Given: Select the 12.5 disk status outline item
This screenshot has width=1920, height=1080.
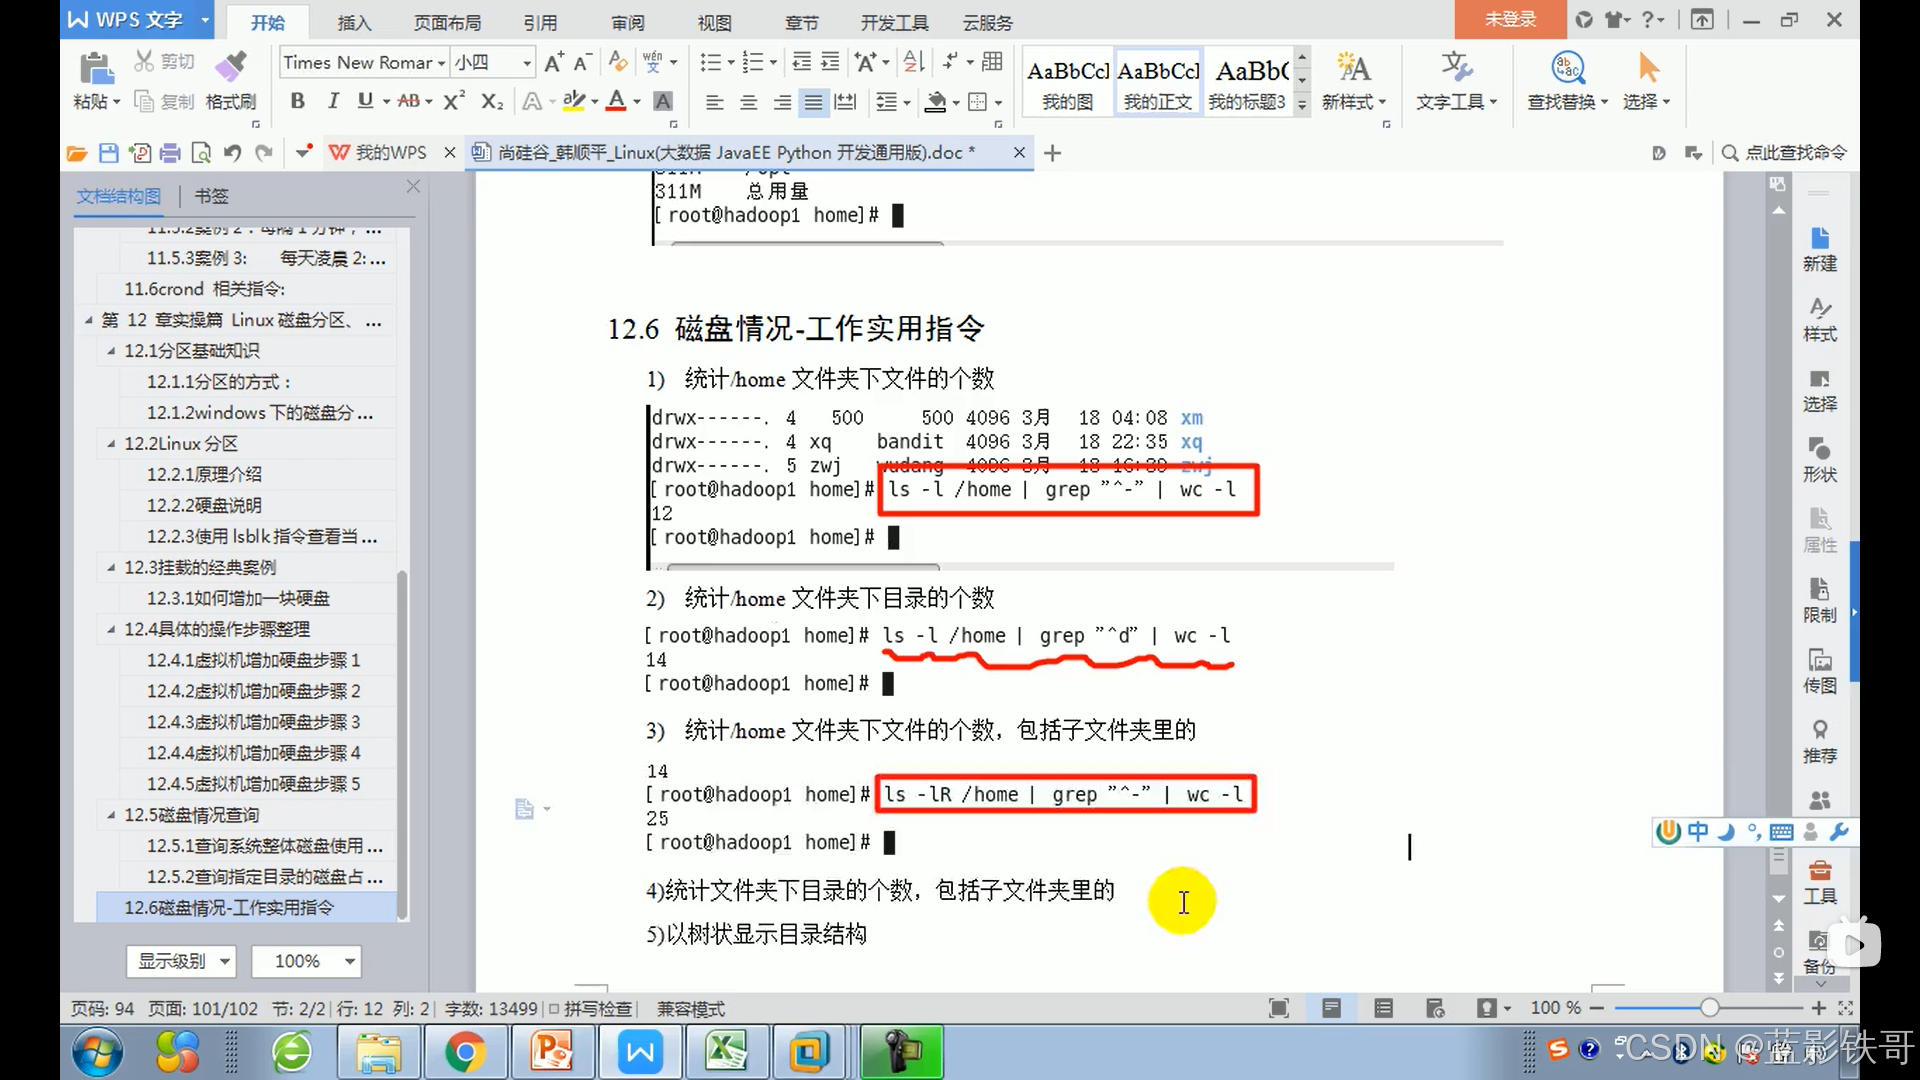Looking at the screenshot, I should pyautogui.click(x=192, y=815).
